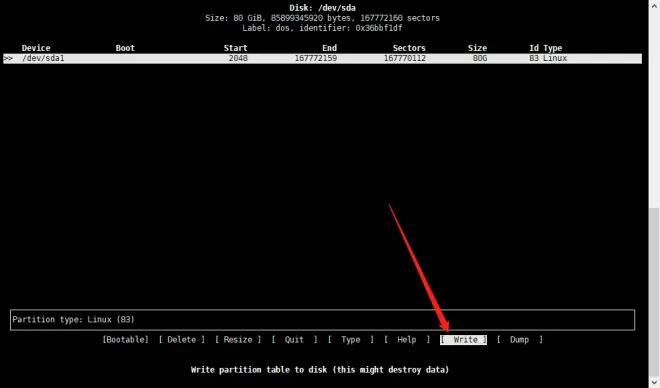Click the disk size info line
The width and height of the screenshot is (660, 388).
322,18
